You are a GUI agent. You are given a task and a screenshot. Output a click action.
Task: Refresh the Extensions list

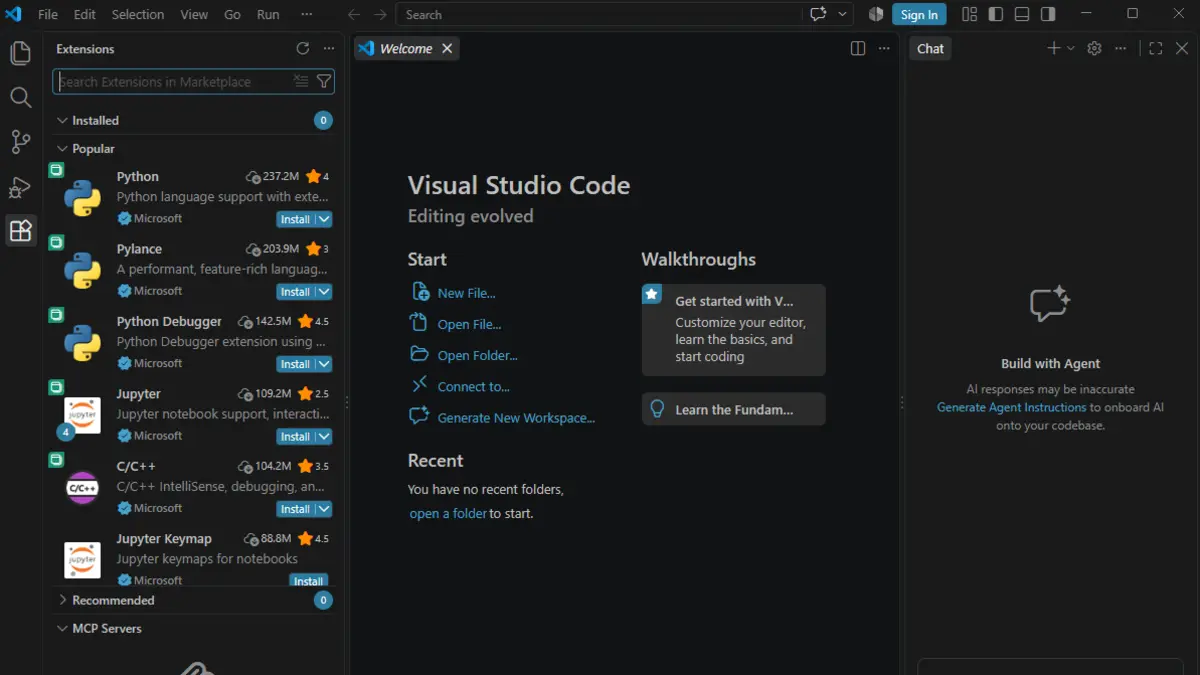[x=303, y=48]
